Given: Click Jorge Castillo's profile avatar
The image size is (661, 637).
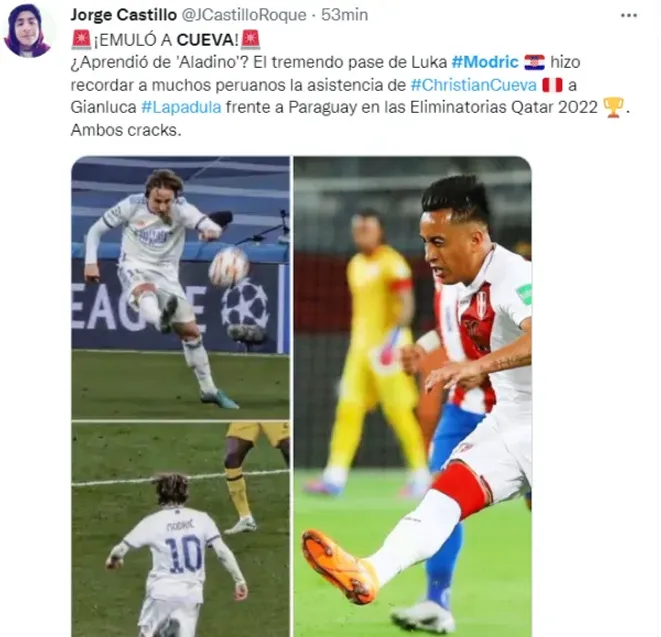Looking at the screenshot, I should click(27, 30).
